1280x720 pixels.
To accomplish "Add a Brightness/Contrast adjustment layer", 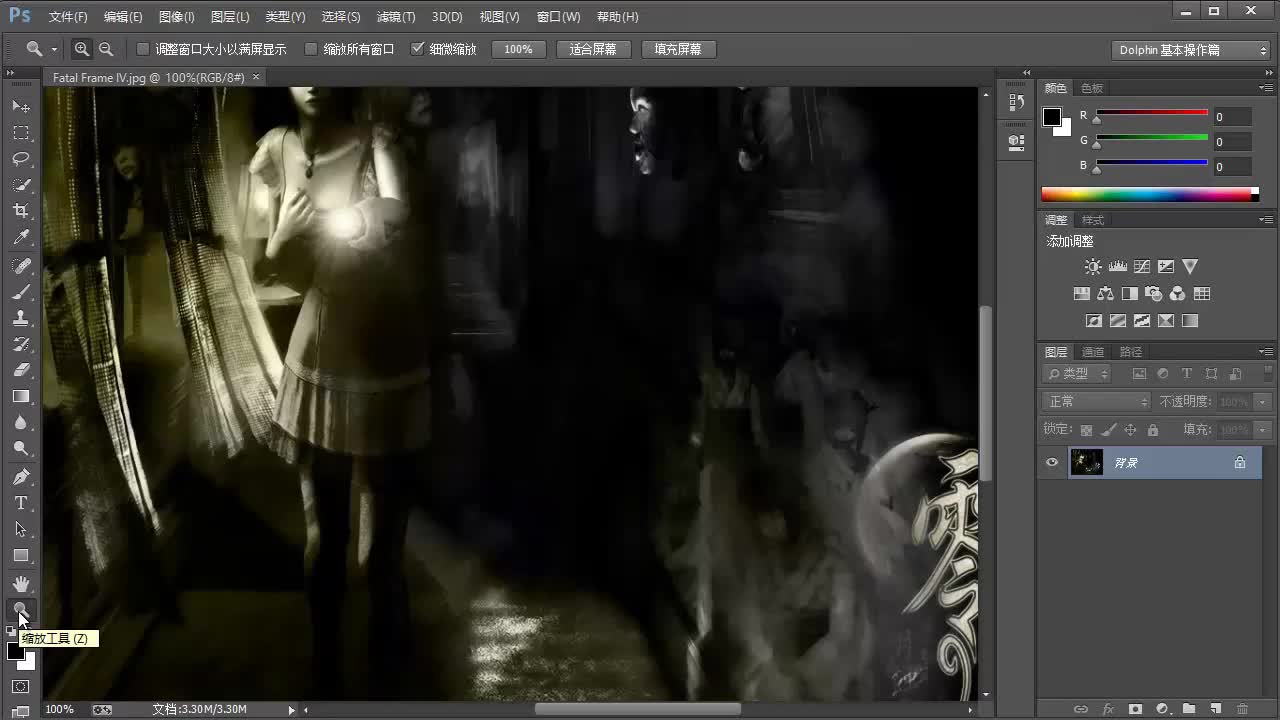I will click(x=1093, y=266).
